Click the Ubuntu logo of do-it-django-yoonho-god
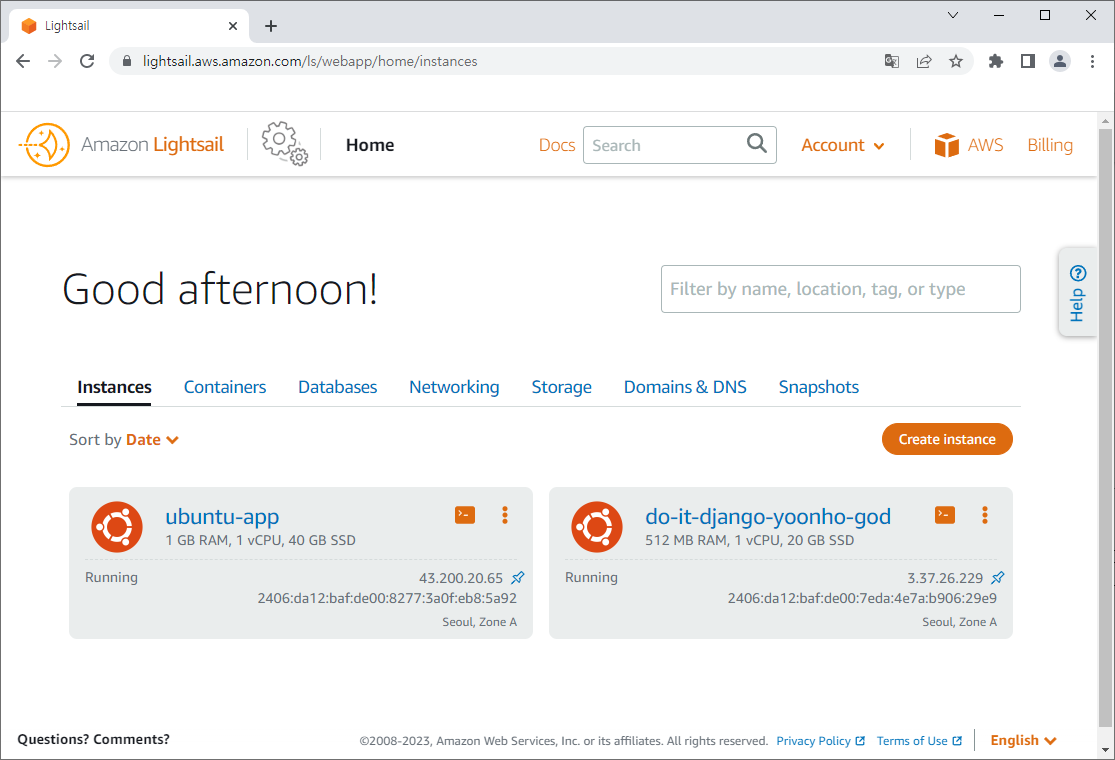 (597, 527)
